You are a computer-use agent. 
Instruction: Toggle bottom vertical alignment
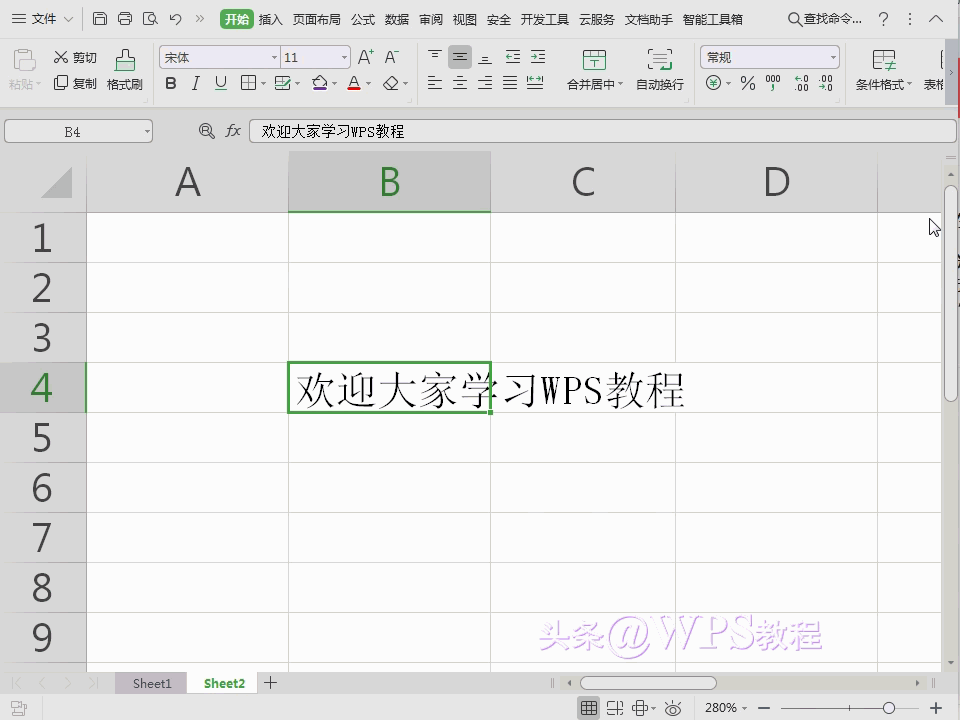click(x=485, y=57)
